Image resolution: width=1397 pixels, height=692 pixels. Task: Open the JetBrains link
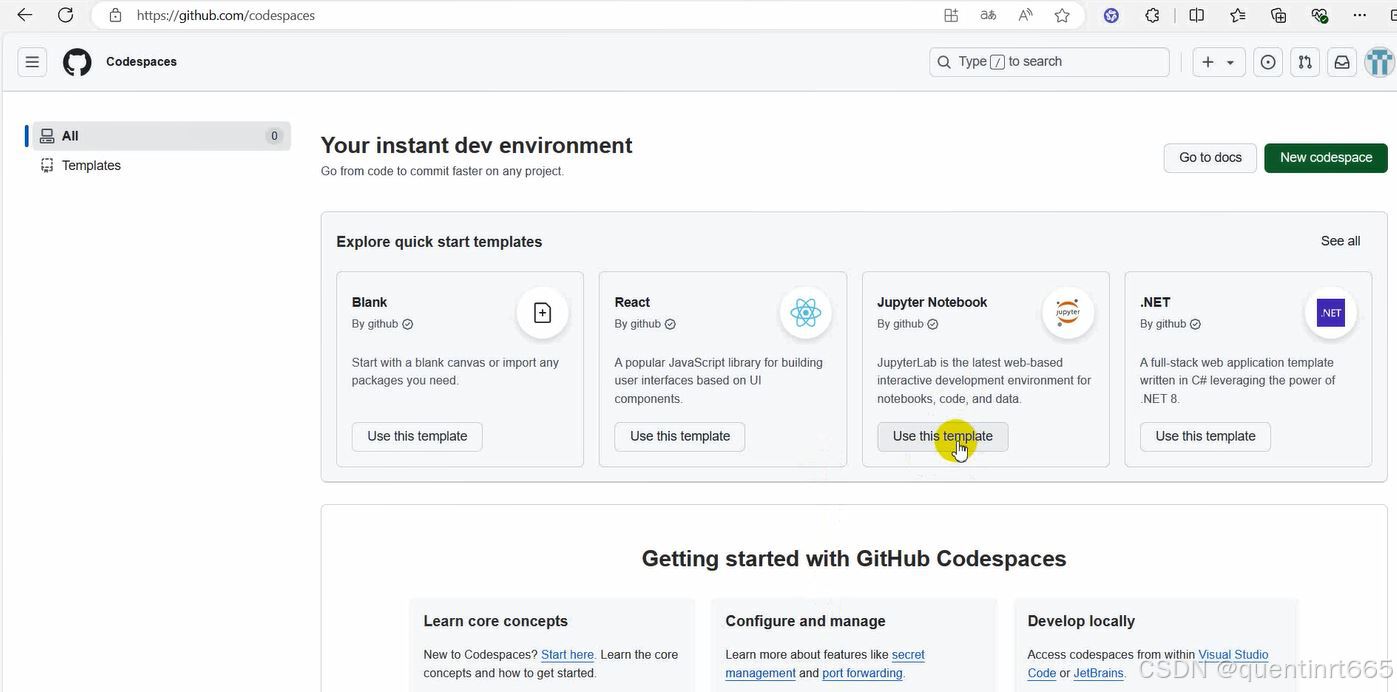point(1098,673)
